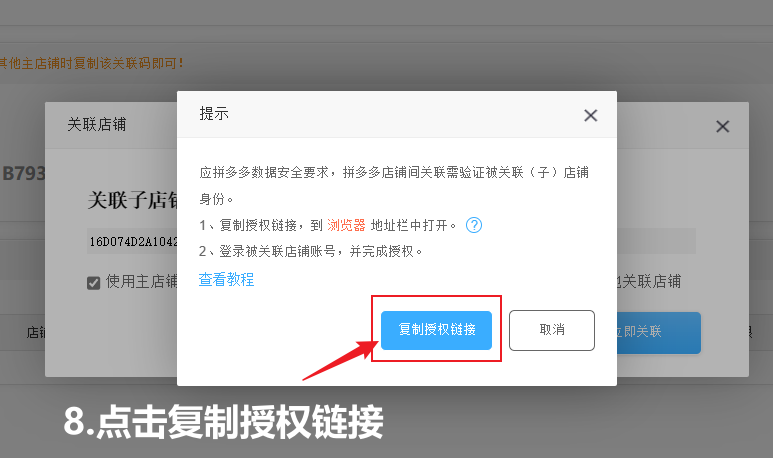Click the 关联店铺 dialog title

(x=97, y=124)
